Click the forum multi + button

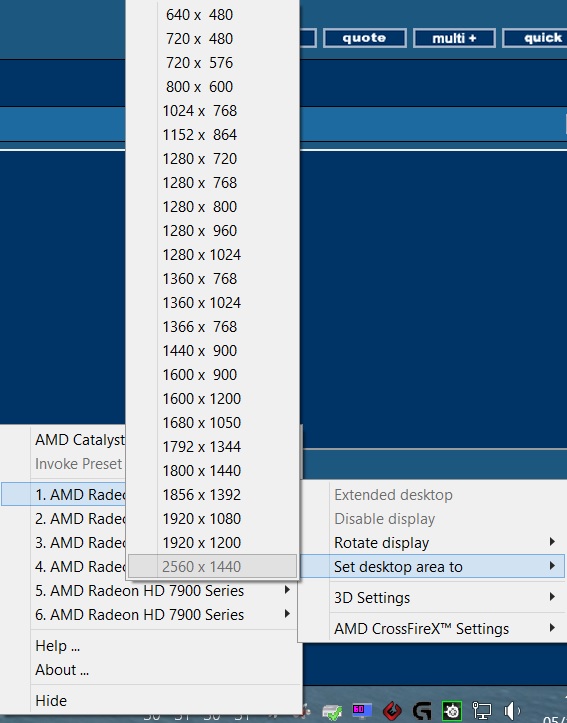(455, 38)
